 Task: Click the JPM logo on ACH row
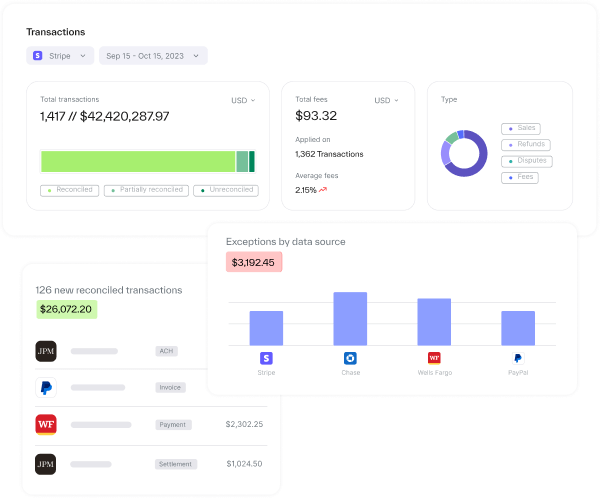46,351
